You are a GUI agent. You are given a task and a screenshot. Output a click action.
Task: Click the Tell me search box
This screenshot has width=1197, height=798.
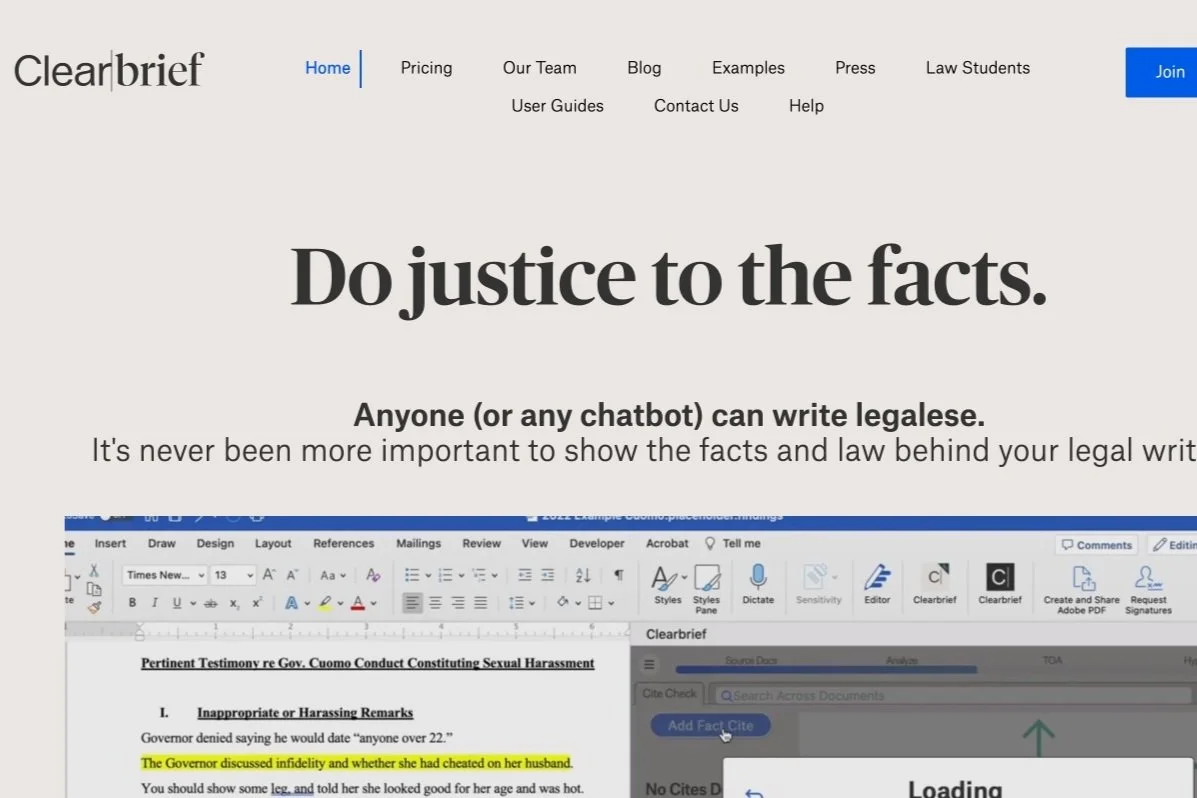coord(733,544)
